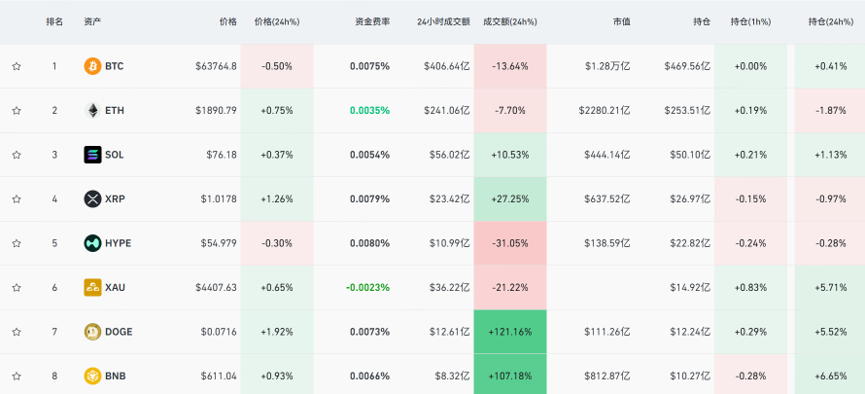Click DOGE volume change +121.16% cell
The width and height of the screenshot is (865, 394).
[x=510, y=332]
